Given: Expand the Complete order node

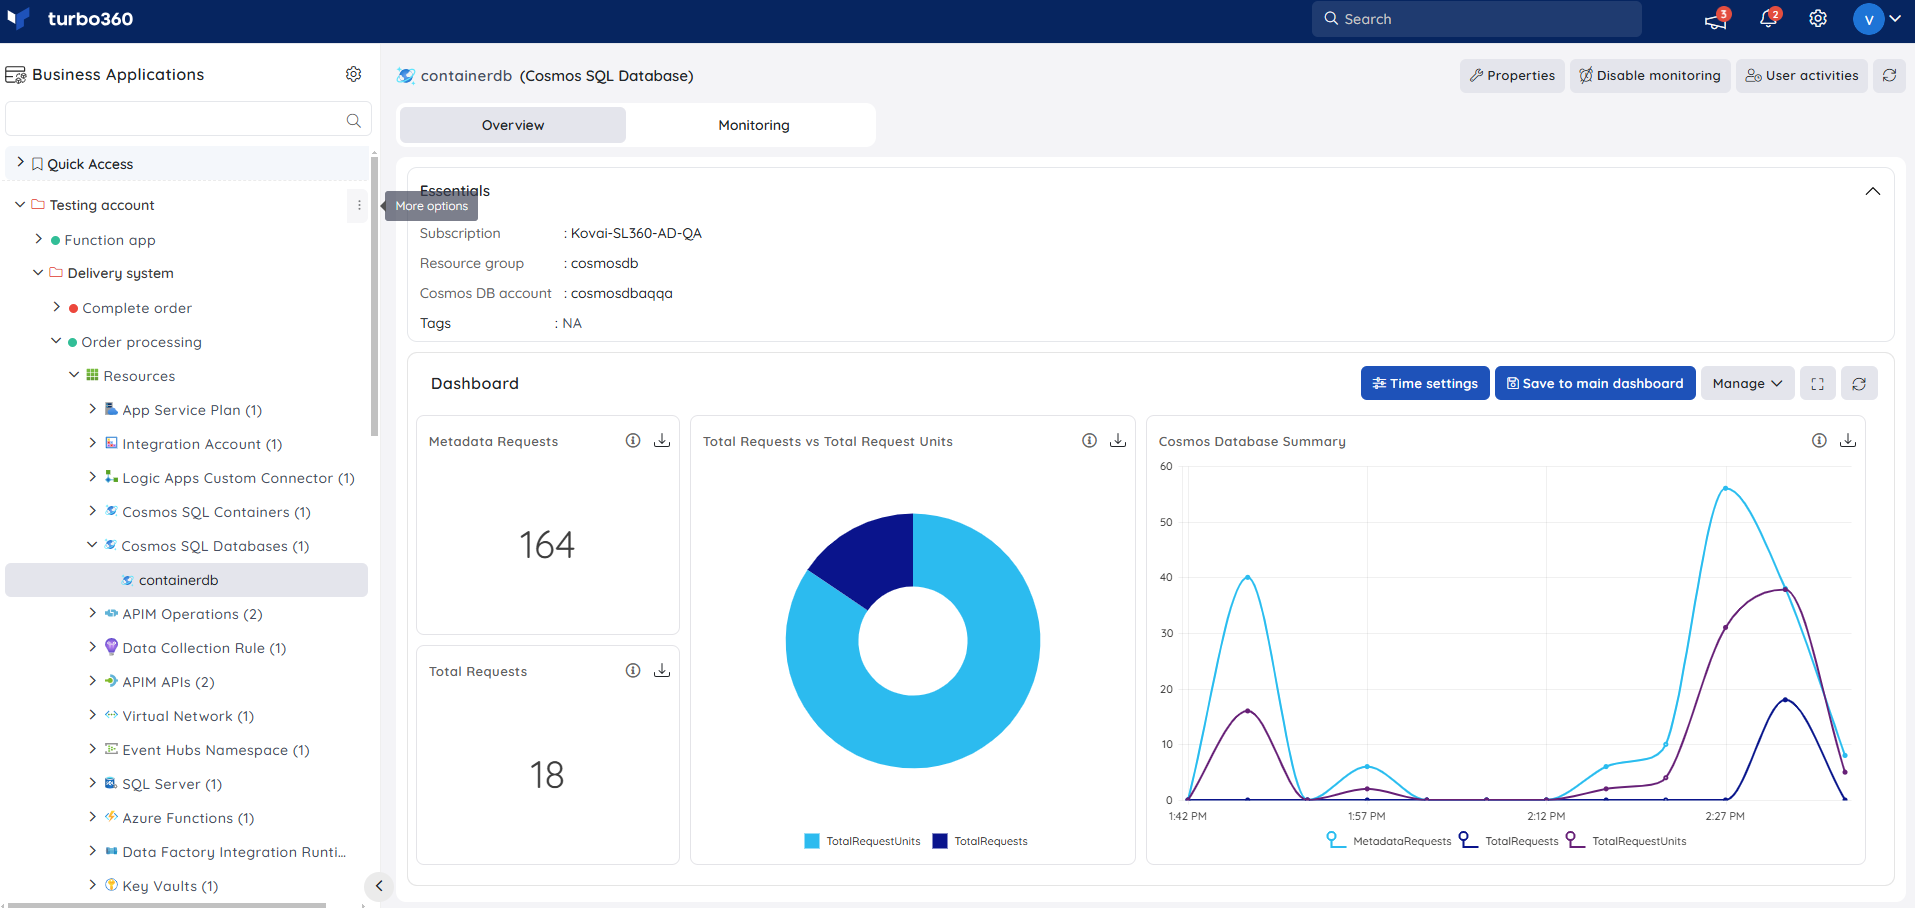Looking at the screenshot, I should [57, 307].
